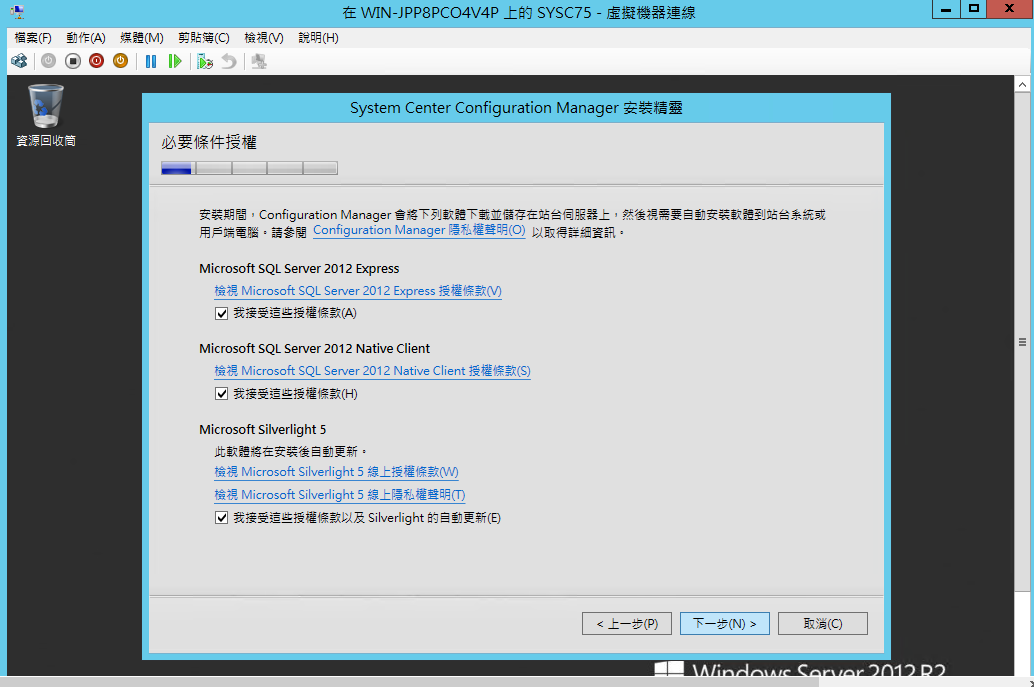Click the red Shut Down icon
1034x687 pixels.
96,61
